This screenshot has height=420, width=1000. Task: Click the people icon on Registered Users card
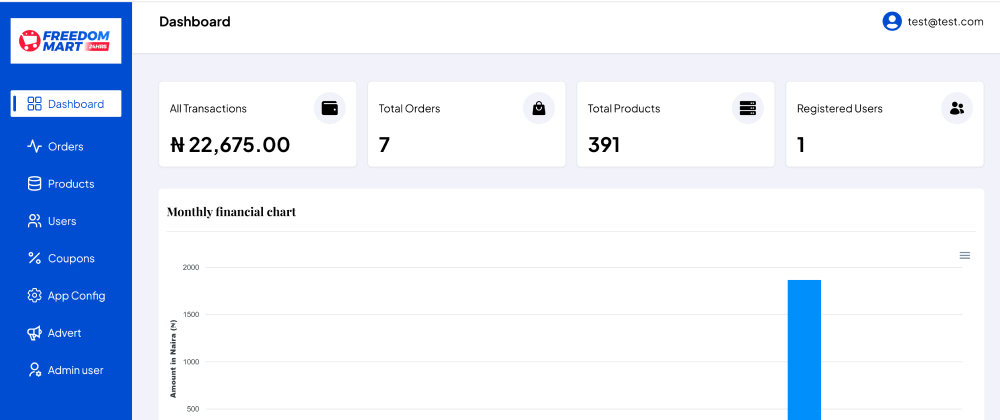tap(957, 108)
